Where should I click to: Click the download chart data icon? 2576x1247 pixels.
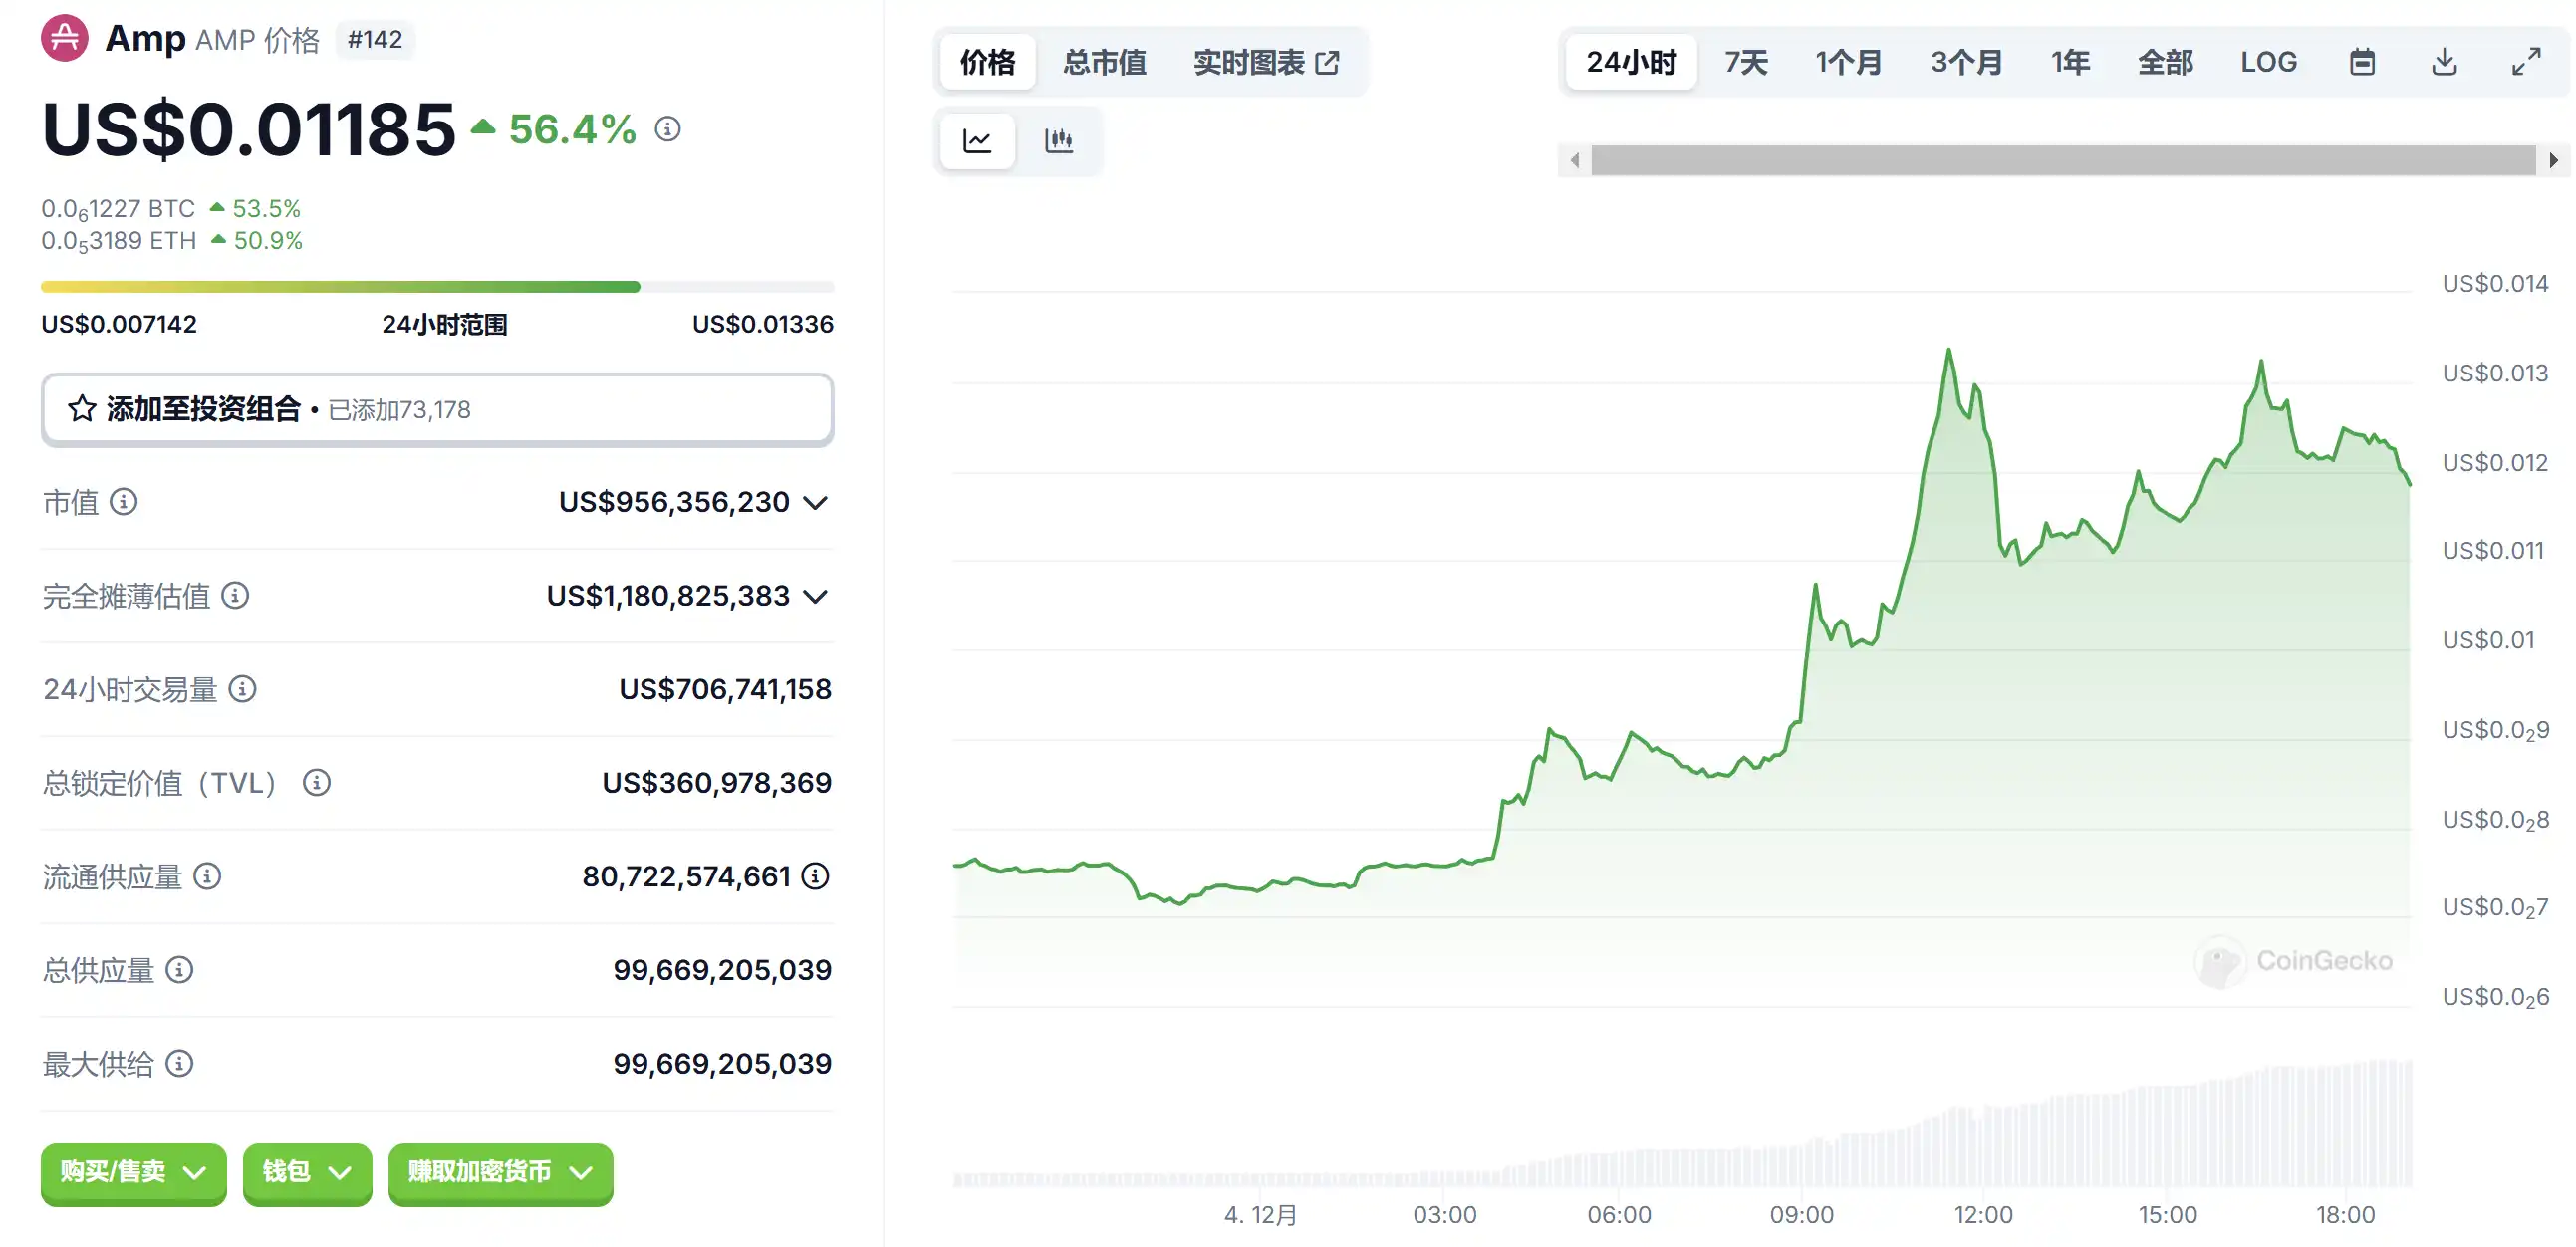[x=2443, y=62]
